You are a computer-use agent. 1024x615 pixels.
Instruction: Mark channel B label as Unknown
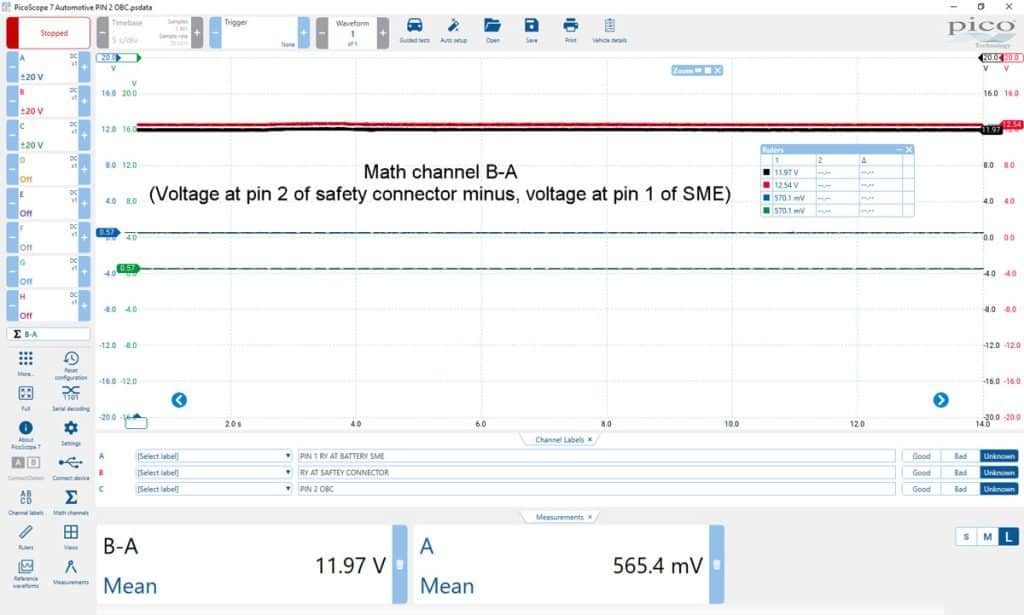coord(999,472)
